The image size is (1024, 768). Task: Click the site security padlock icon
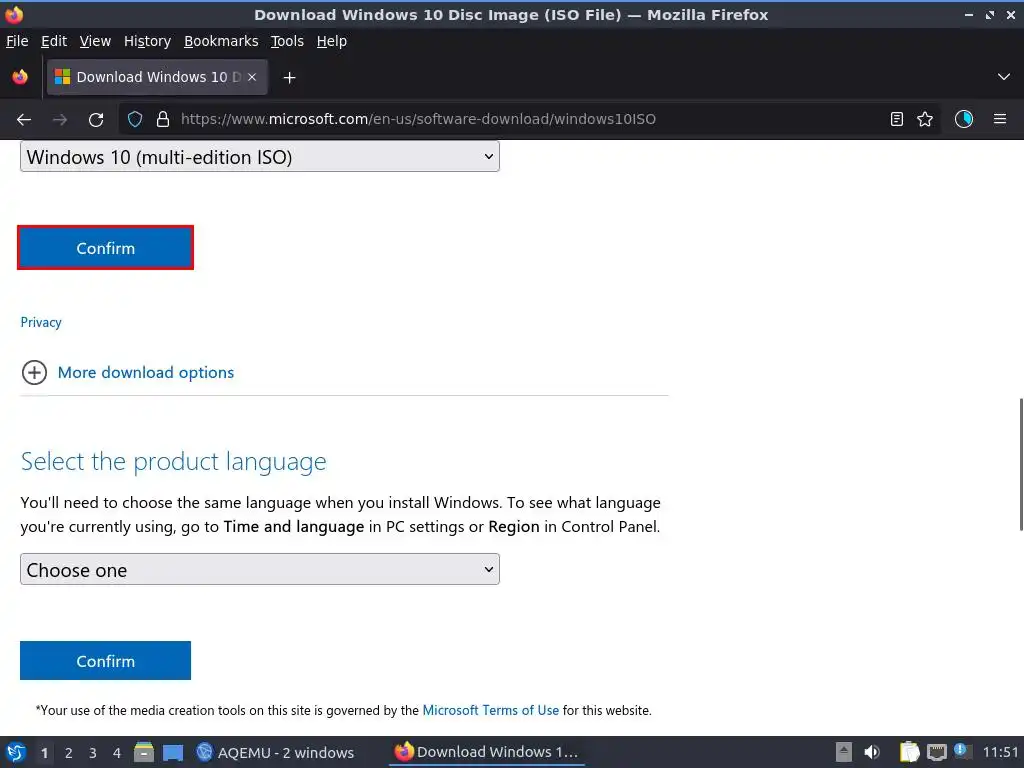163,119
